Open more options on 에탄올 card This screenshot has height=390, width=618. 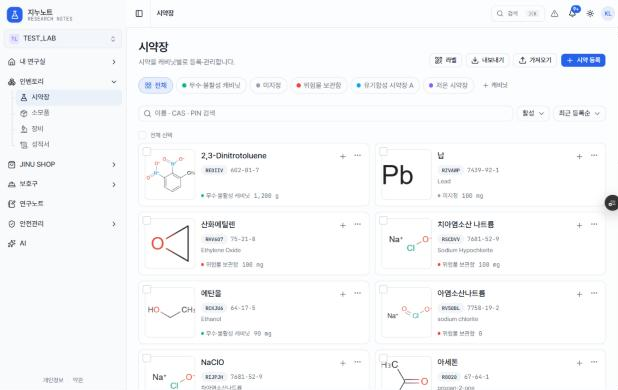click(x=357, y=293)
